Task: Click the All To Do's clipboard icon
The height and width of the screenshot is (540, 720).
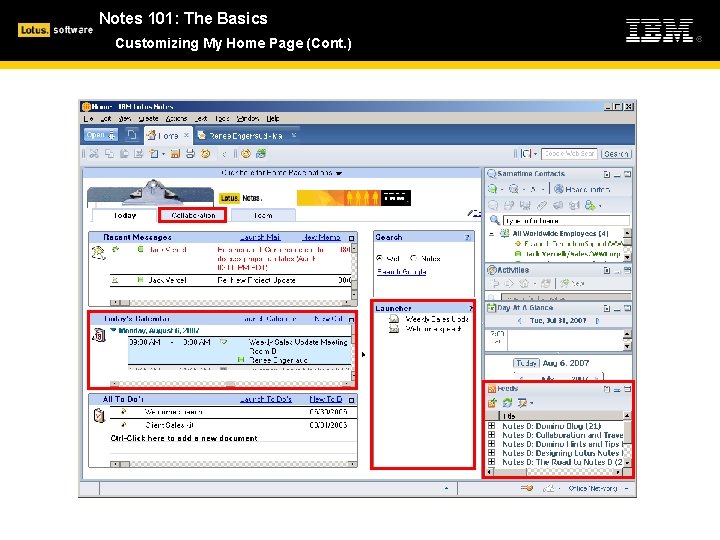Action: point(99,416)
